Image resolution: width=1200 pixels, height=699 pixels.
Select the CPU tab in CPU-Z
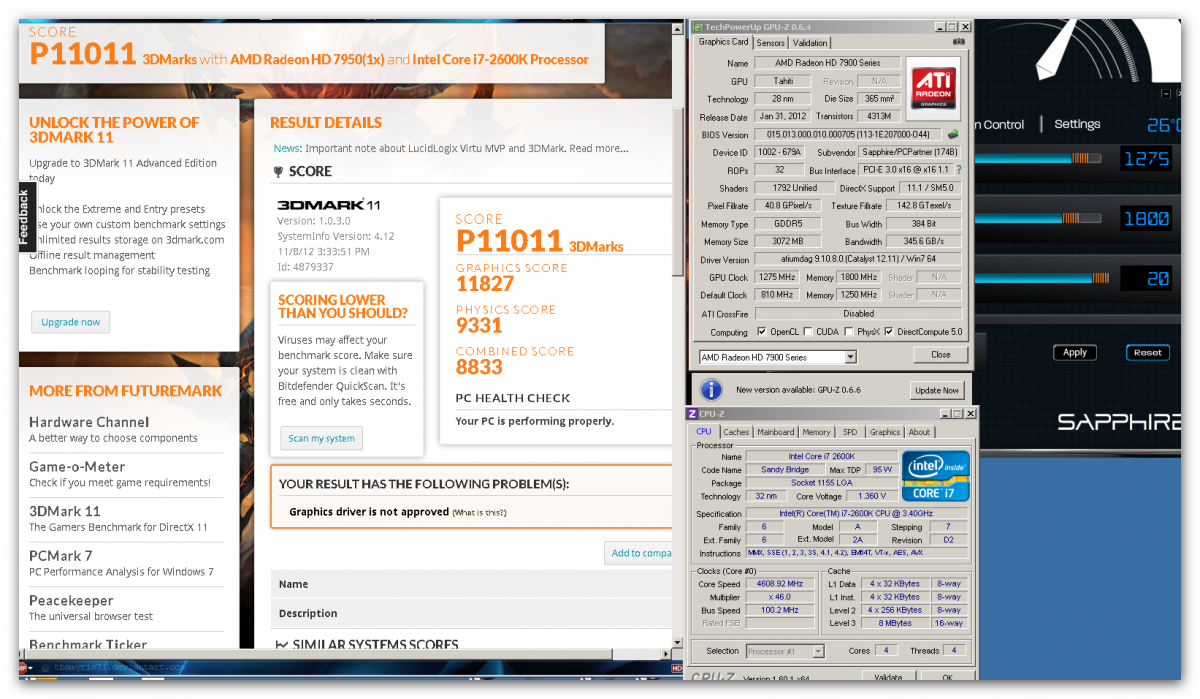click(x=703, y=431)
